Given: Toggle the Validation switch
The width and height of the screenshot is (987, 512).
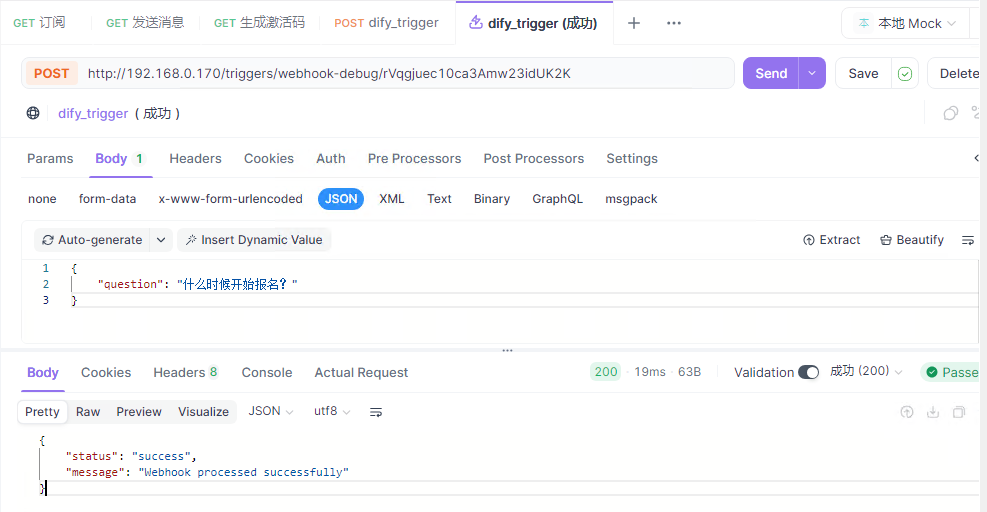Looking at the screenshot, I should click(x=808, y=372).
